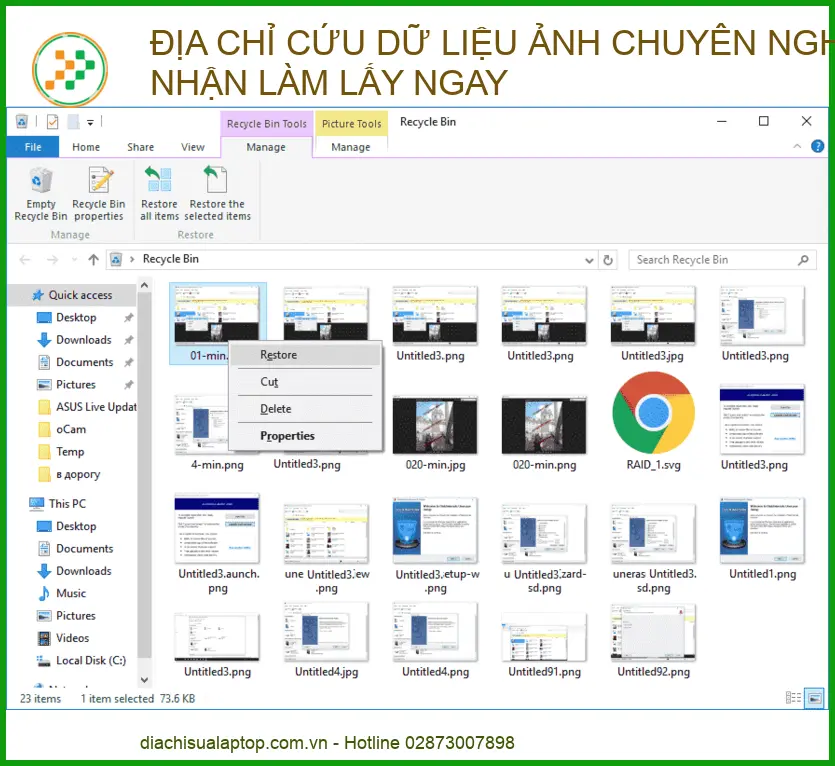This screenshot has height=766, width=835.
Task: Switch to large thumbnails view in status bar
Action: 814,698
